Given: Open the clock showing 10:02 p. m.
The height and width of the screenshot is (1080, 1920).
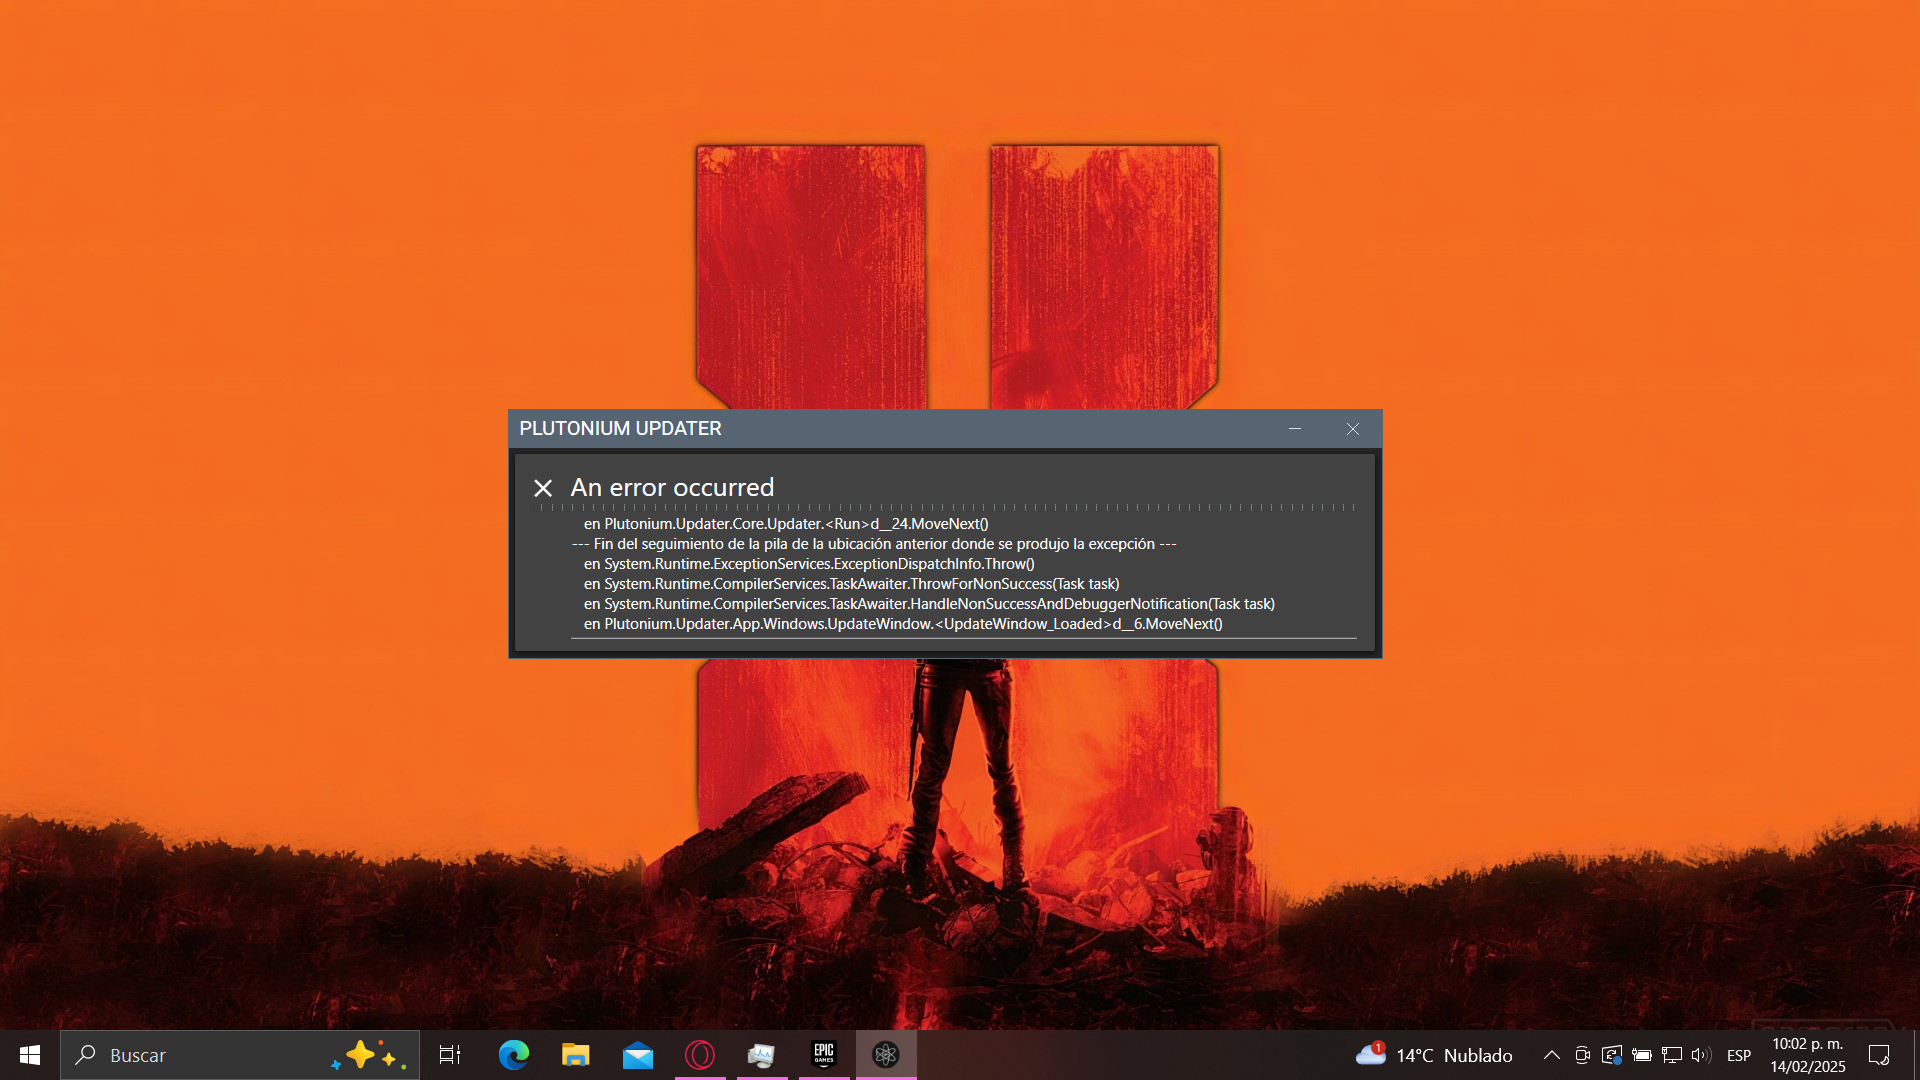Looking at the screenshot, I should click(1807, 1055).
